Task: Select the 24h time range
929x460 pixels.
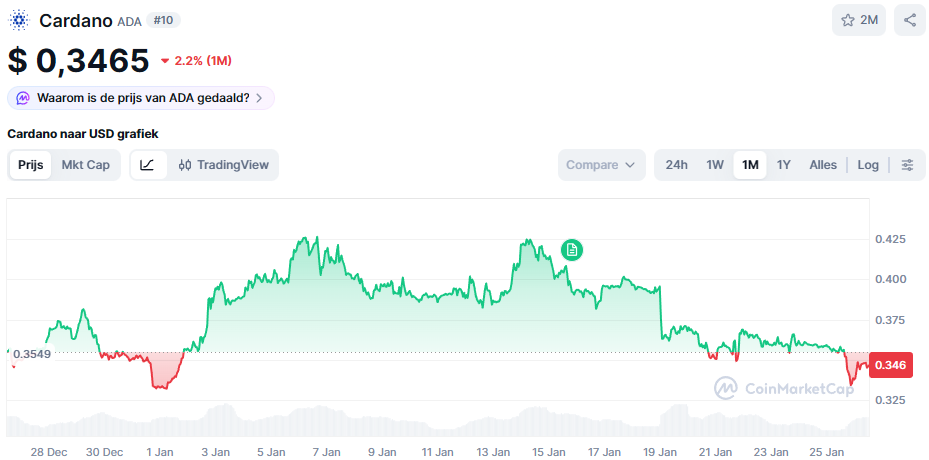Action: (677, 165)
